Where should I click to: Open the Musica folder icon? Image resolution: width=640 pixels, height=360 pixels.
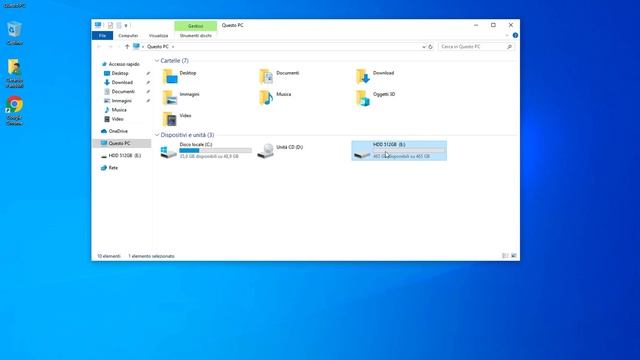[266, 98]
